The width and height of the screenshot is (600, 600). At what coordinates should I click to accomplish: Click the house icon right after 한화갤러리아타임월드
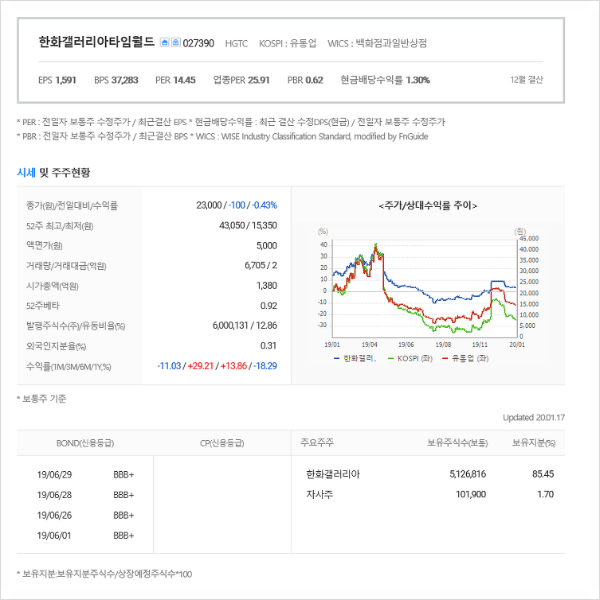(x=165, y=42)
